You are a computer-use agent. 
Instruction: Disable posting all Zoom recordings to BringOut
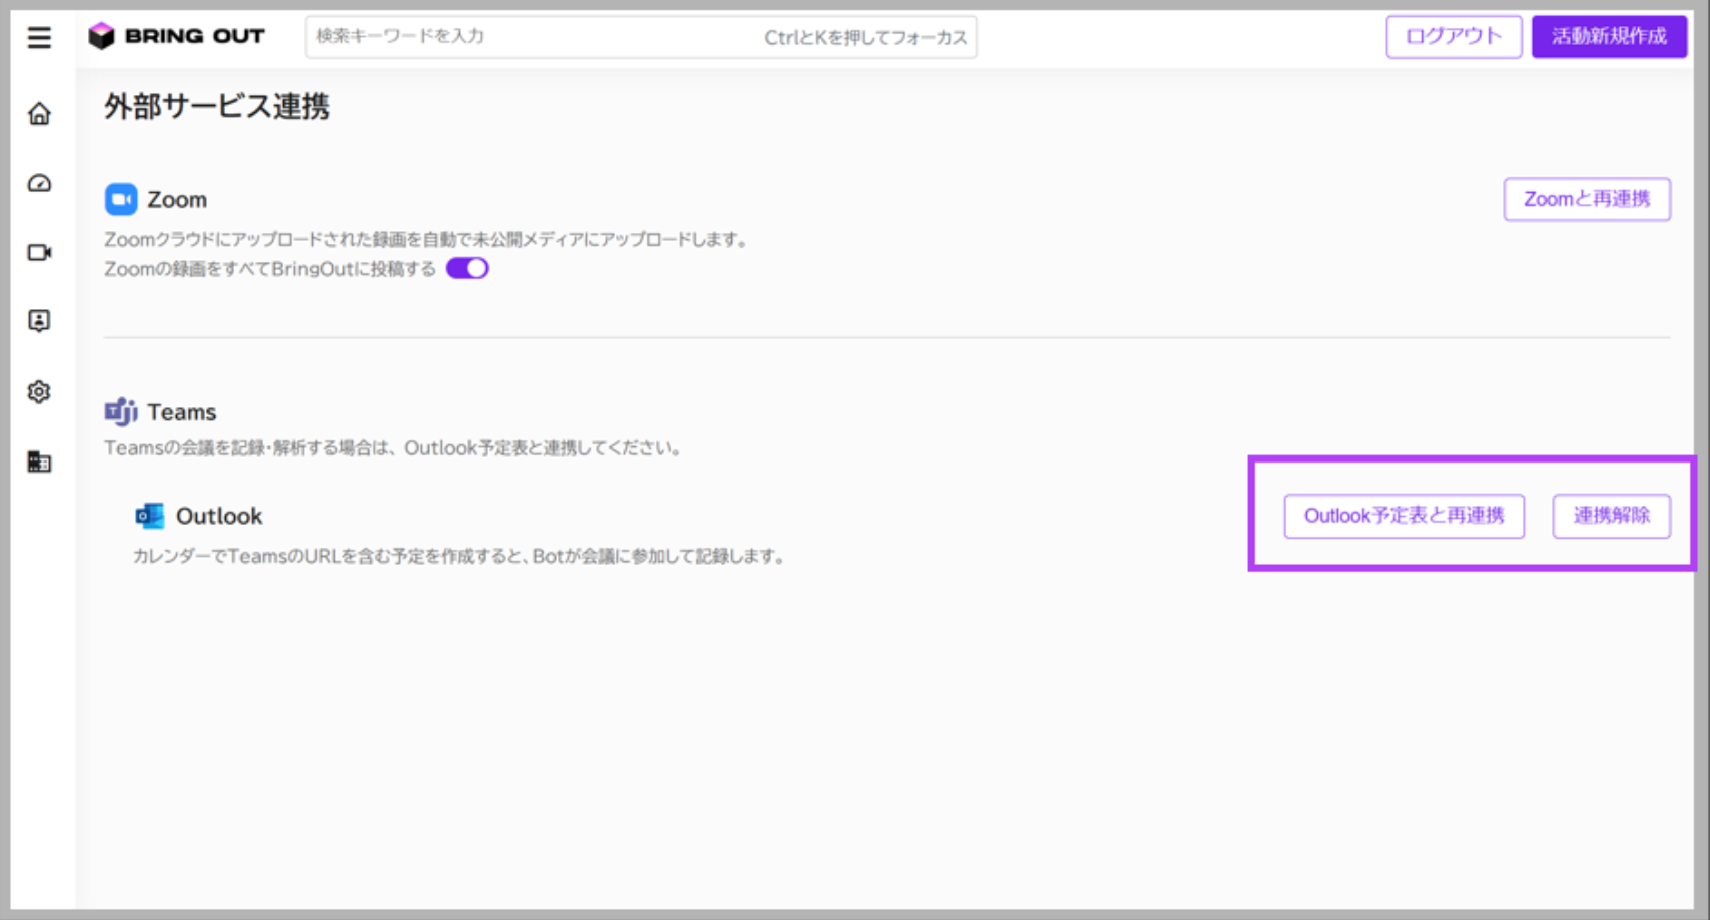[467, 268]
